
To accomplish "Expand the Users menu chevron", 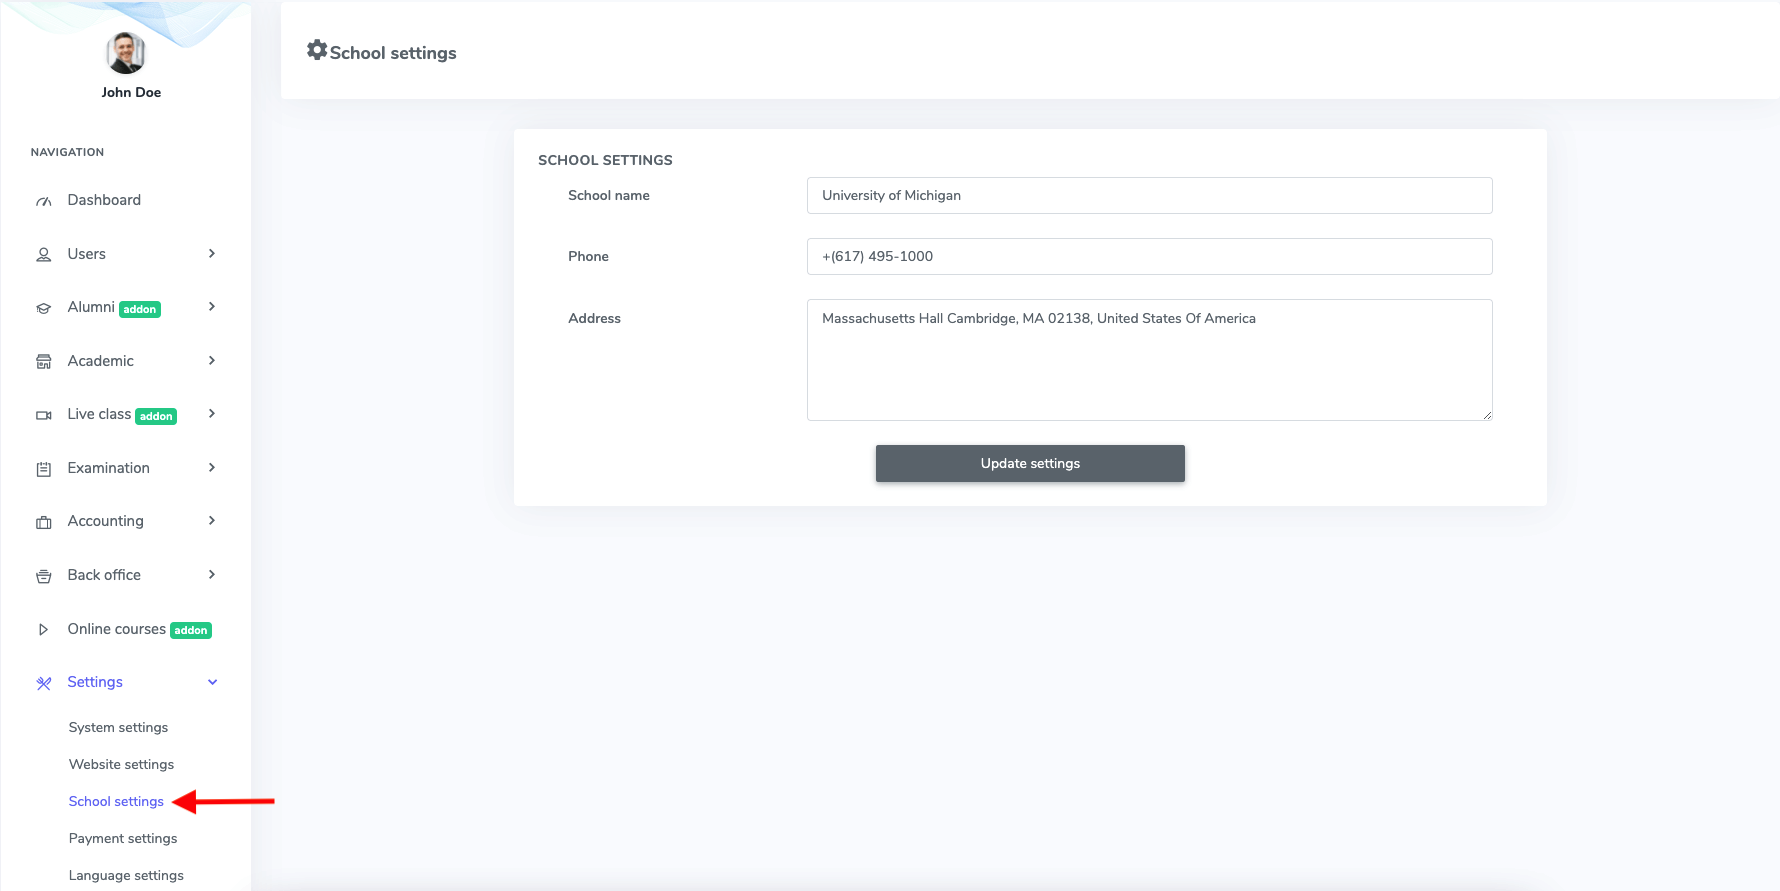I will click(x=212, y=254).
